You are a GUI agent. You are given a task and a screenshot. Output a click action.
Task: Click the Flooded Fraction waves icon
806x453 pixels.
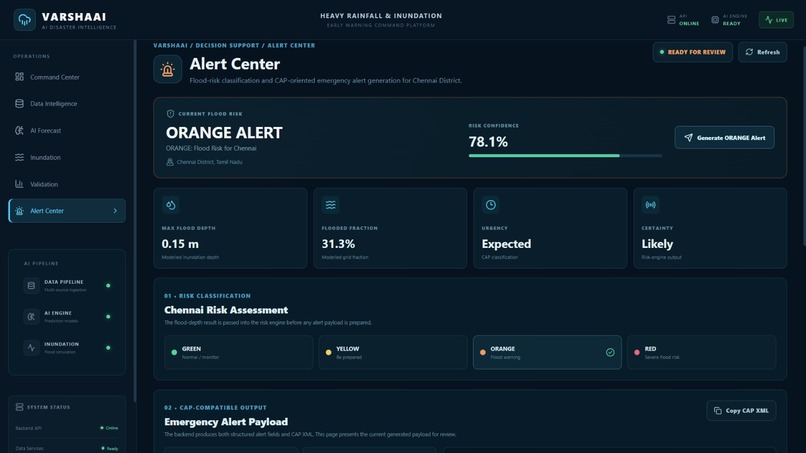331,205
